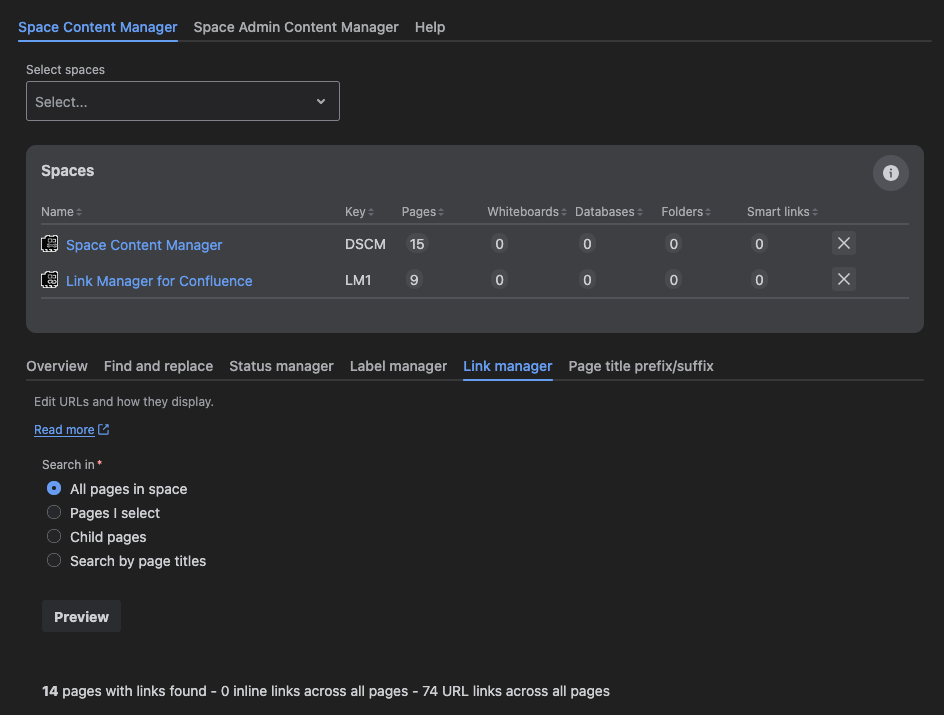Sort spaces by Pages column
Screen dimensions: 944x715
(x=423, y=212)
